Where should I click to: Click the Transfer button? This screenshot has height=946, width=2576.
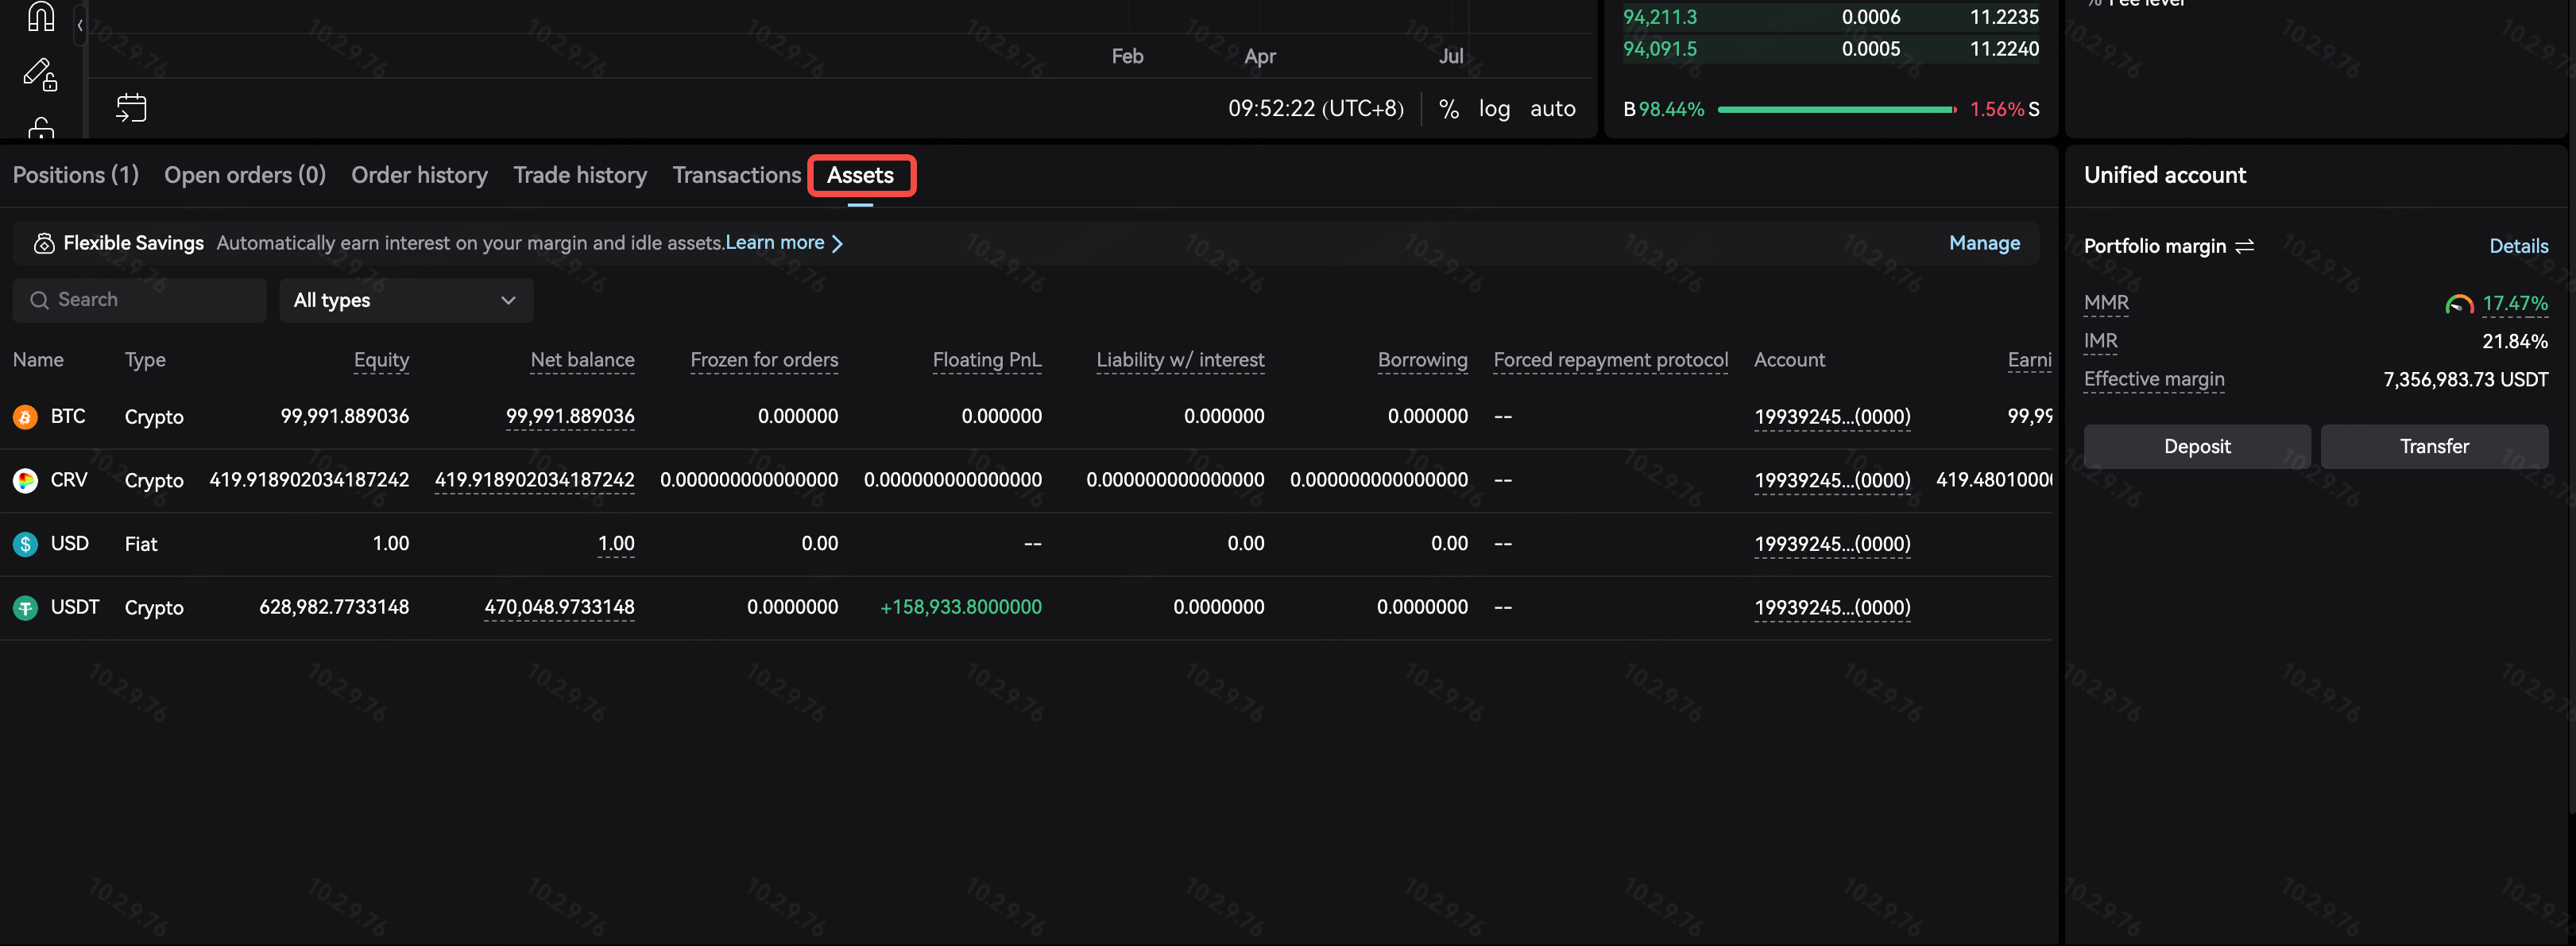(2434, 446)
